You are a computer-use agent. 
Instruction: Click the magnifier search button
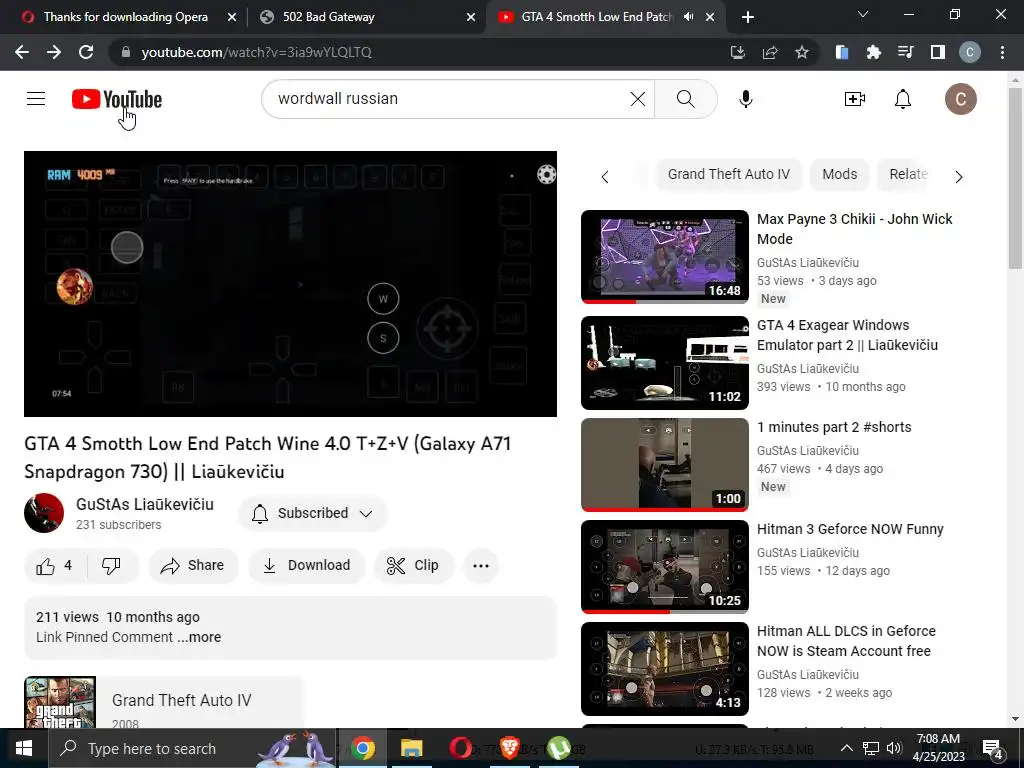point(686,99)
